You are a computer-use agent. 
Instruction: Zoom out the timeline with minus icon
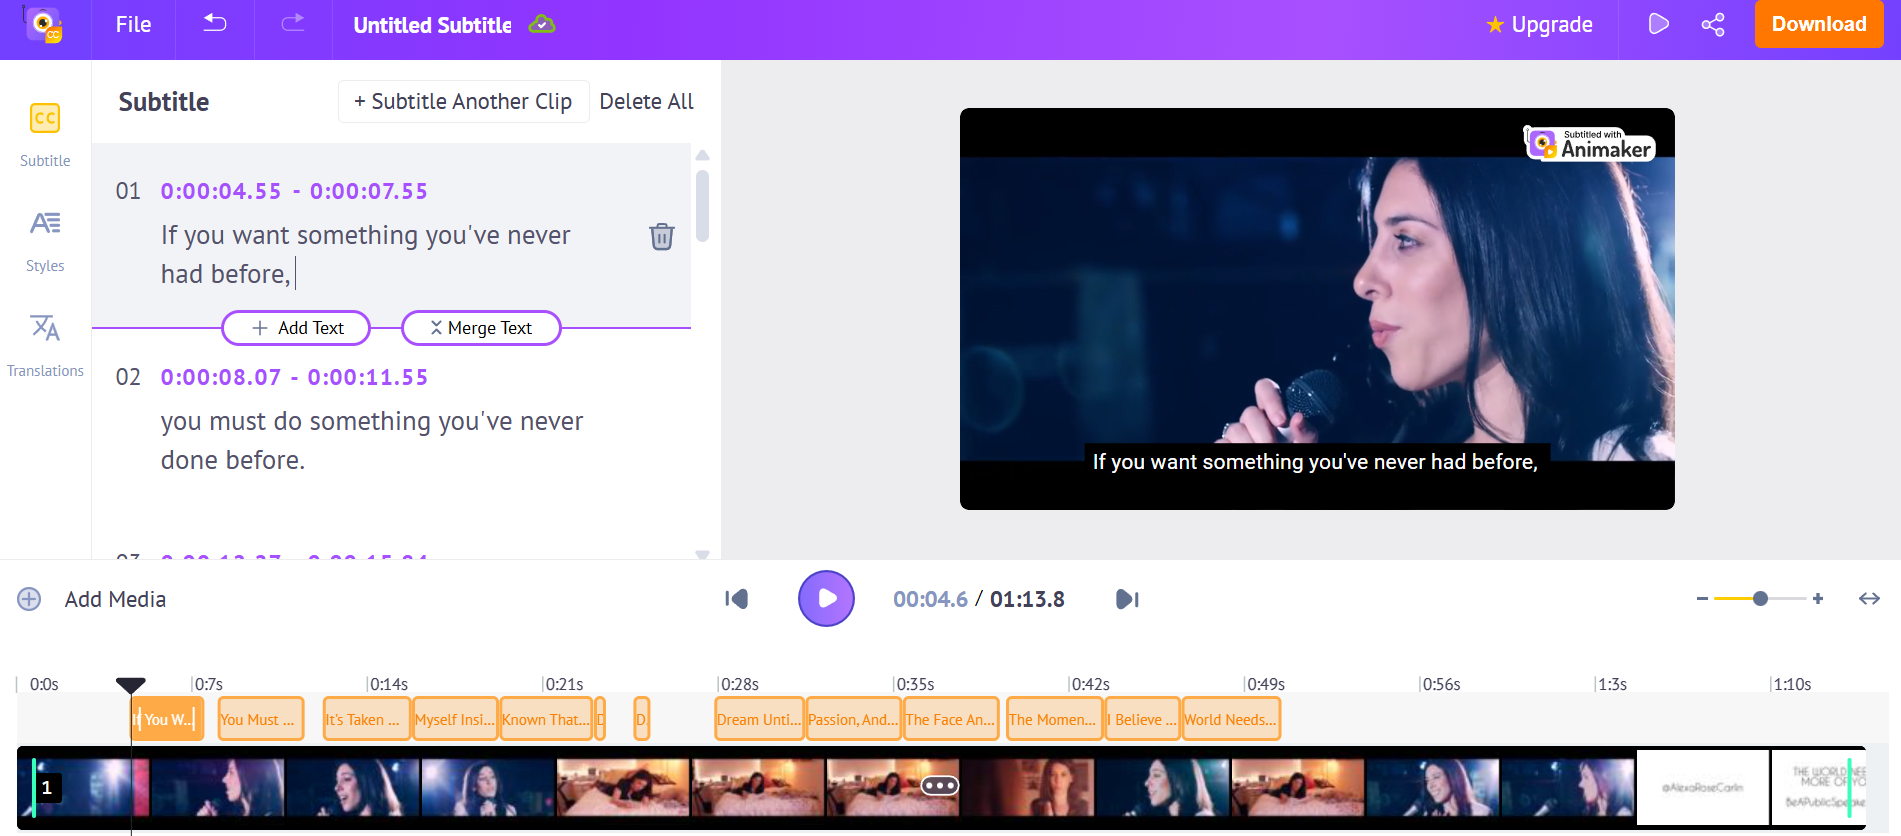[1702, 599]
